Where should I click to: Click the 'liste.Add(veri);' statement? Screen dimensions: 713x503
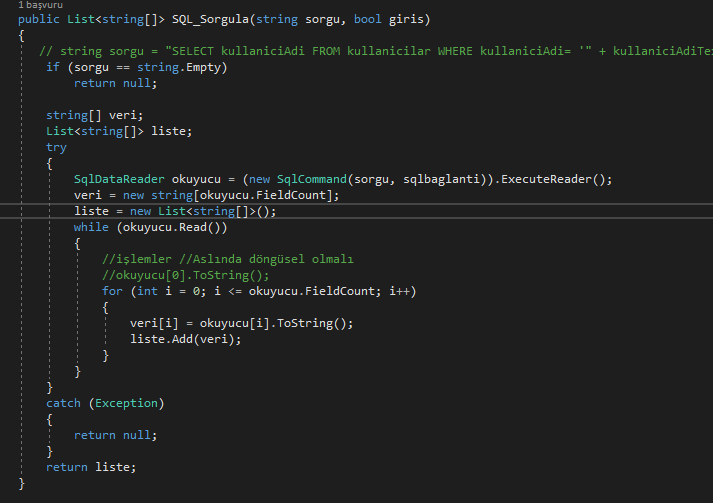(x=186, y=339)
